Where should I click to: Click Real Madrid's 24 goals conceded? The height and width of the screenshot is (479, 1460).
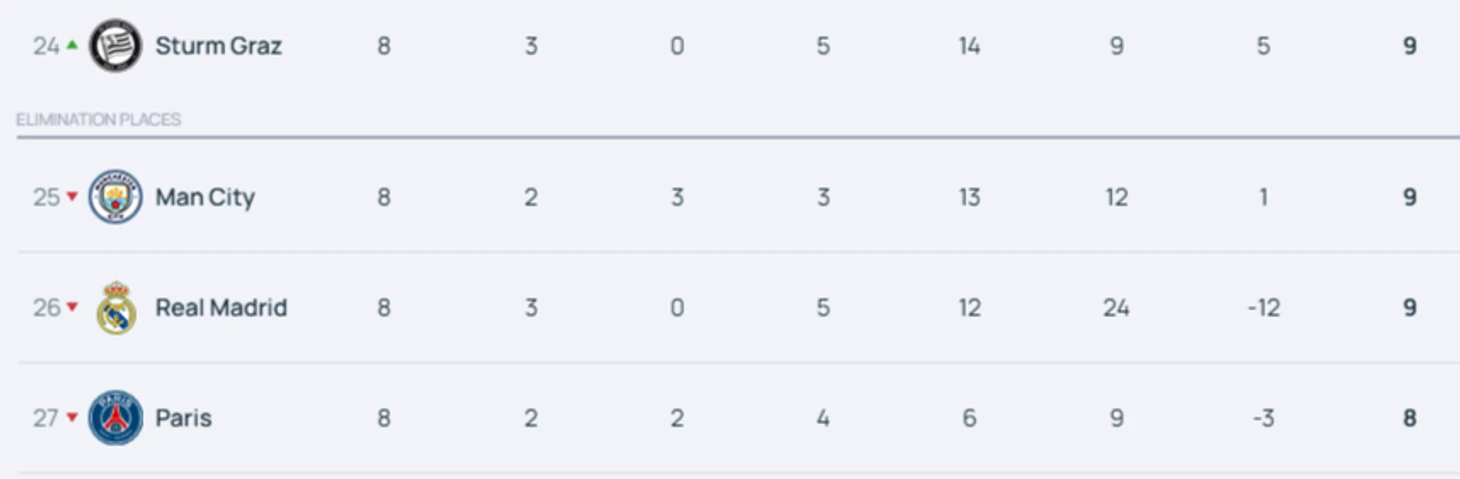click(1116, 307)
